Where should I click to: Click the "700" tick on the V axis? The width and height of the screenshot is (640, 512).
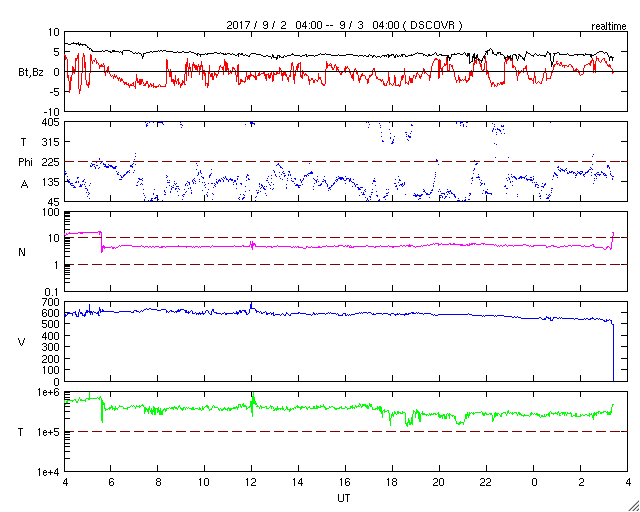point(51,302)
